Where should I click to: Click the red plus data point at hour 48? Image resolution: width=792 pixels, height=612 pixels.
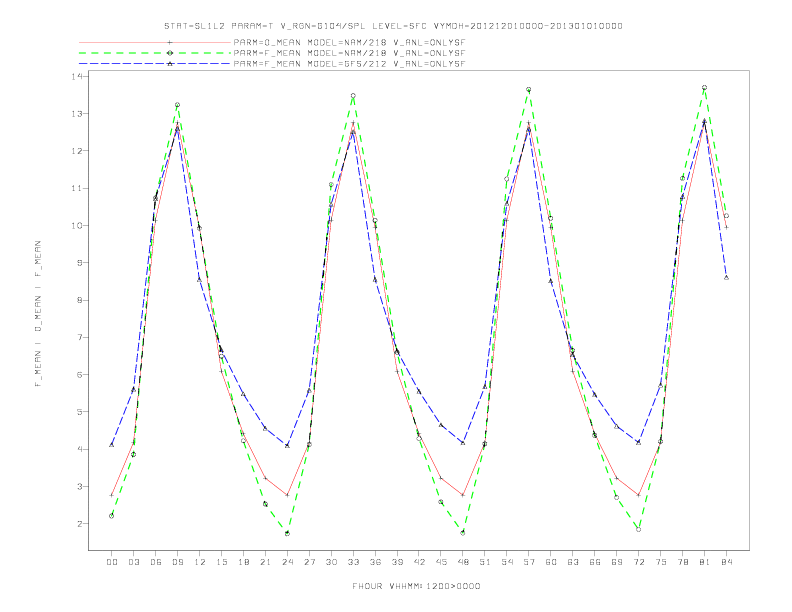(x=463, y=495)
